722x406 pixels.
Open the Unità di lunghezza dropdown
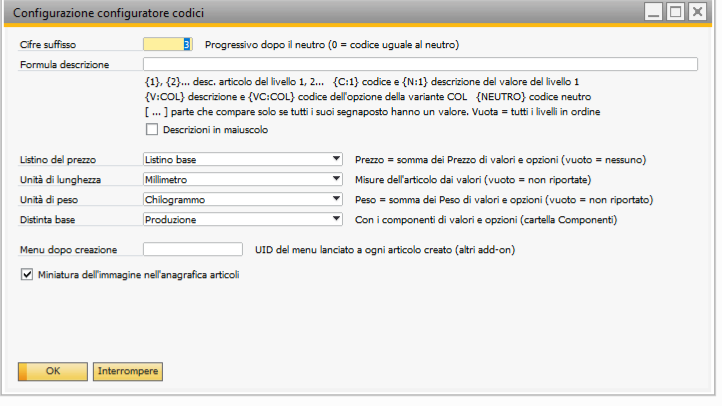pos(337,179)
